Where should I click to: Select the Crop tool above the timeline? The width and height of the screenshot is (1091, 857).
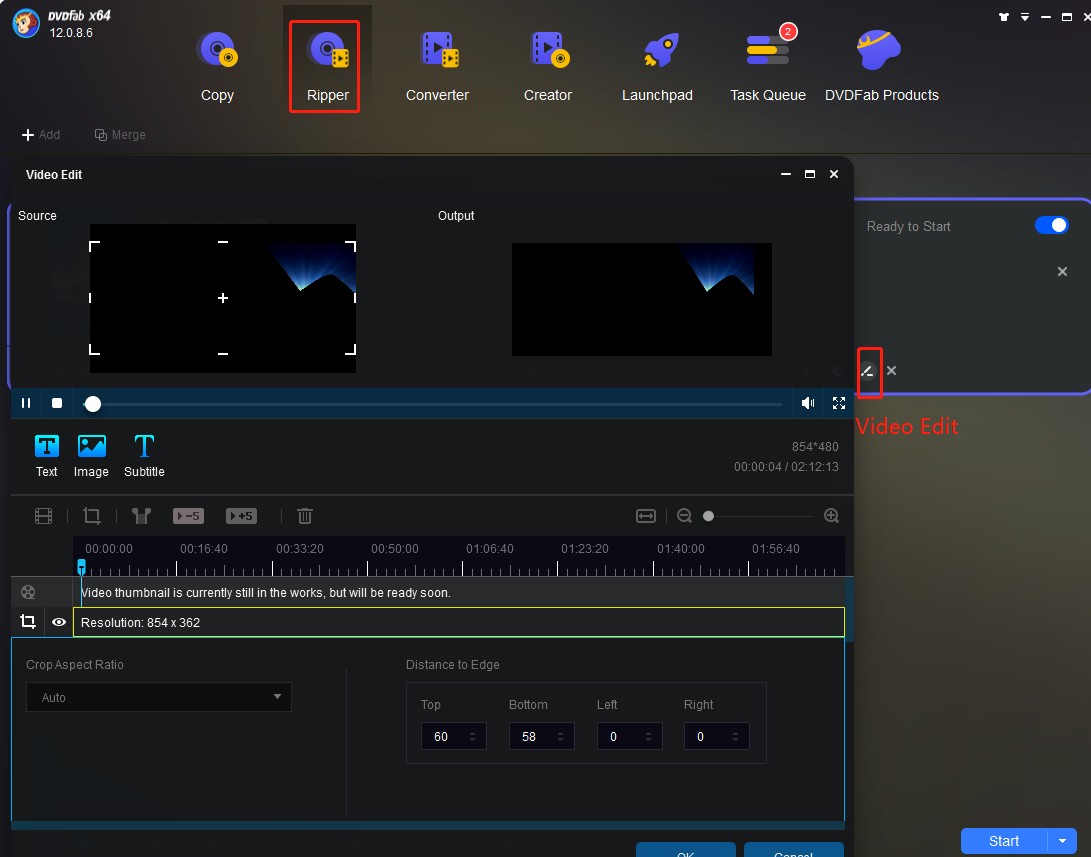pyautogui.click(x=92, y=515)
